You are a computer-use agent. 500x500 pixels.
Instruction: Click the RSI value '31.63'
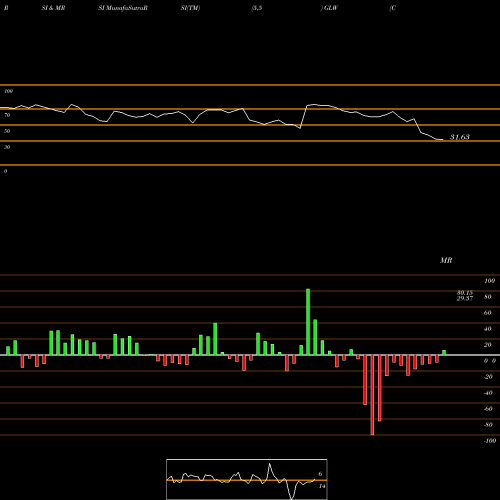[460, 137]
